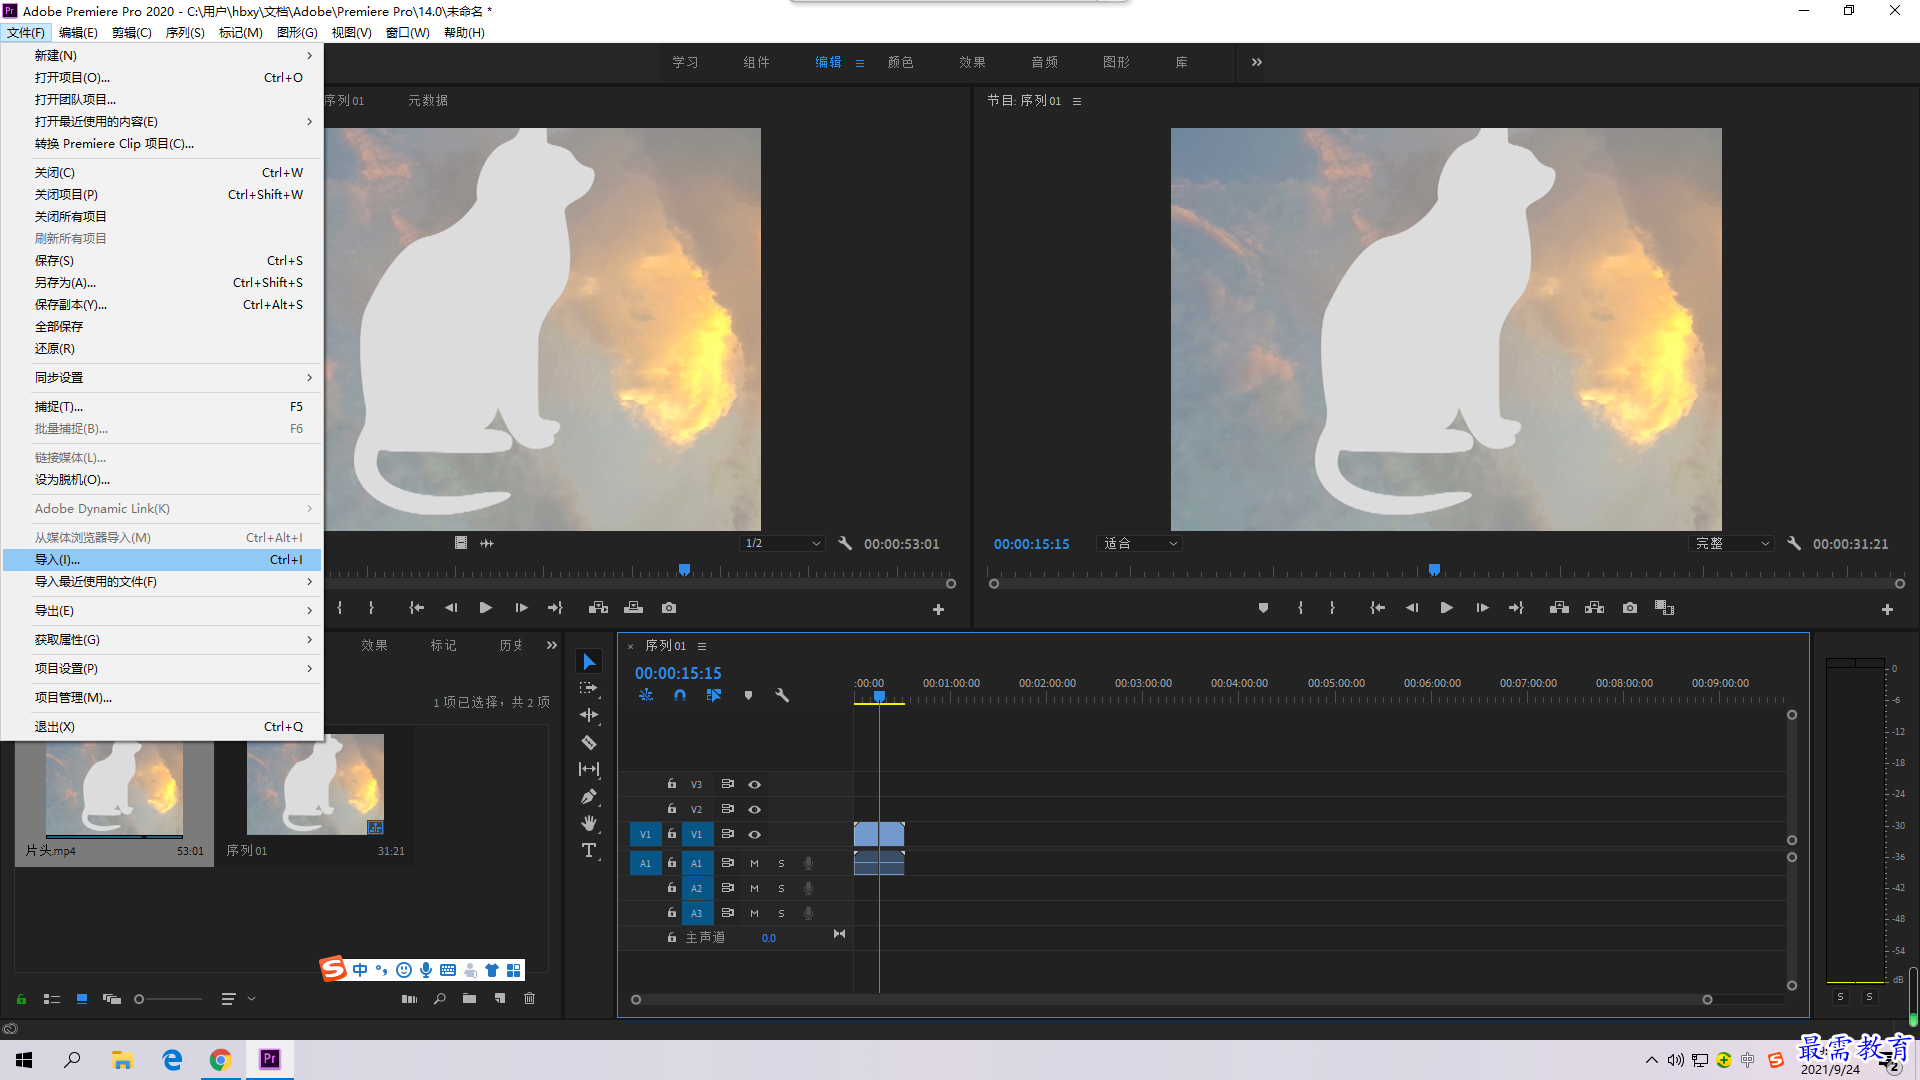1920x1080 pixels.
Task: Select 序列 01 thumbnail in Project panel
Action: pos(315,785)
